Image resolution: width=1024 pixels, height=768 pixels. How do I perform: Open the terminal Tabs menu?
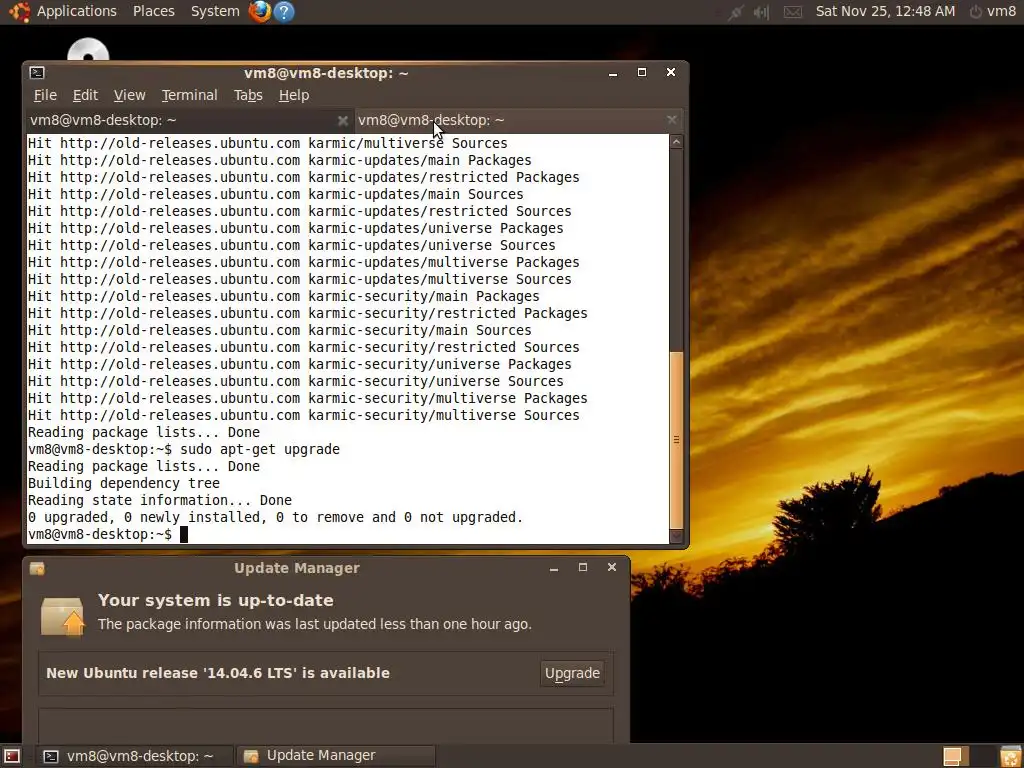coord(248,95)
